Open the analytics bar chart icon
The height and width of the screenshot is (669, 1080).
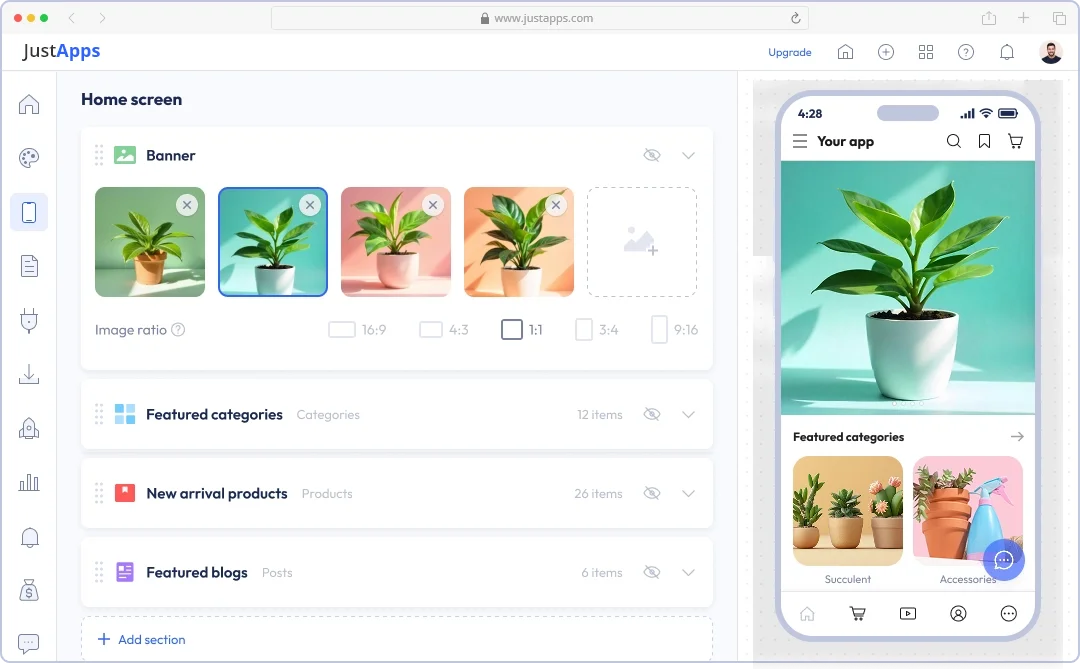(x=29, y=483)
